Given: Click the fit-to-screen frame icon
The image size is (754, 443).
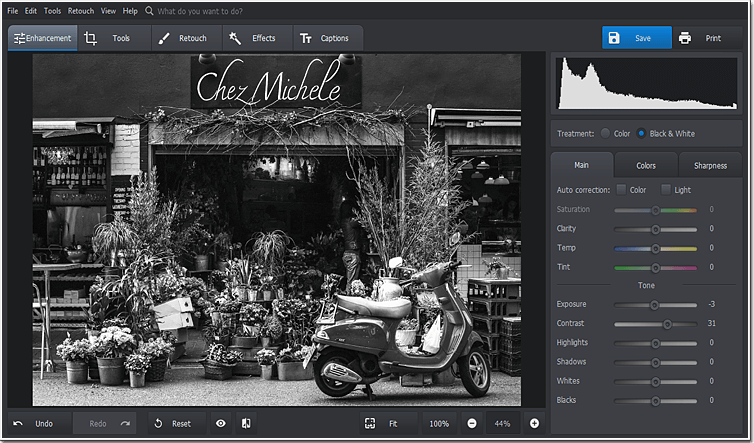Looking at the screenshot, I should 369,423.
